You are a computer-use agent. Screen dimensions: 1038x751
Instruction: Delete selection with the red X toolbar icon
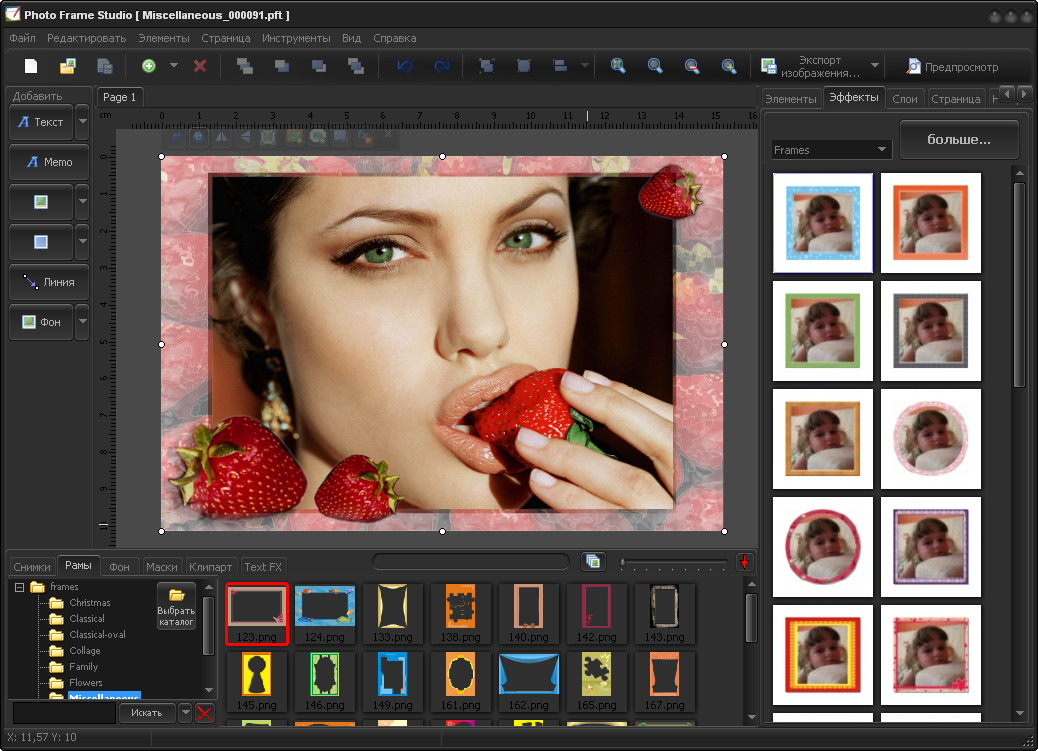(200, 66)
